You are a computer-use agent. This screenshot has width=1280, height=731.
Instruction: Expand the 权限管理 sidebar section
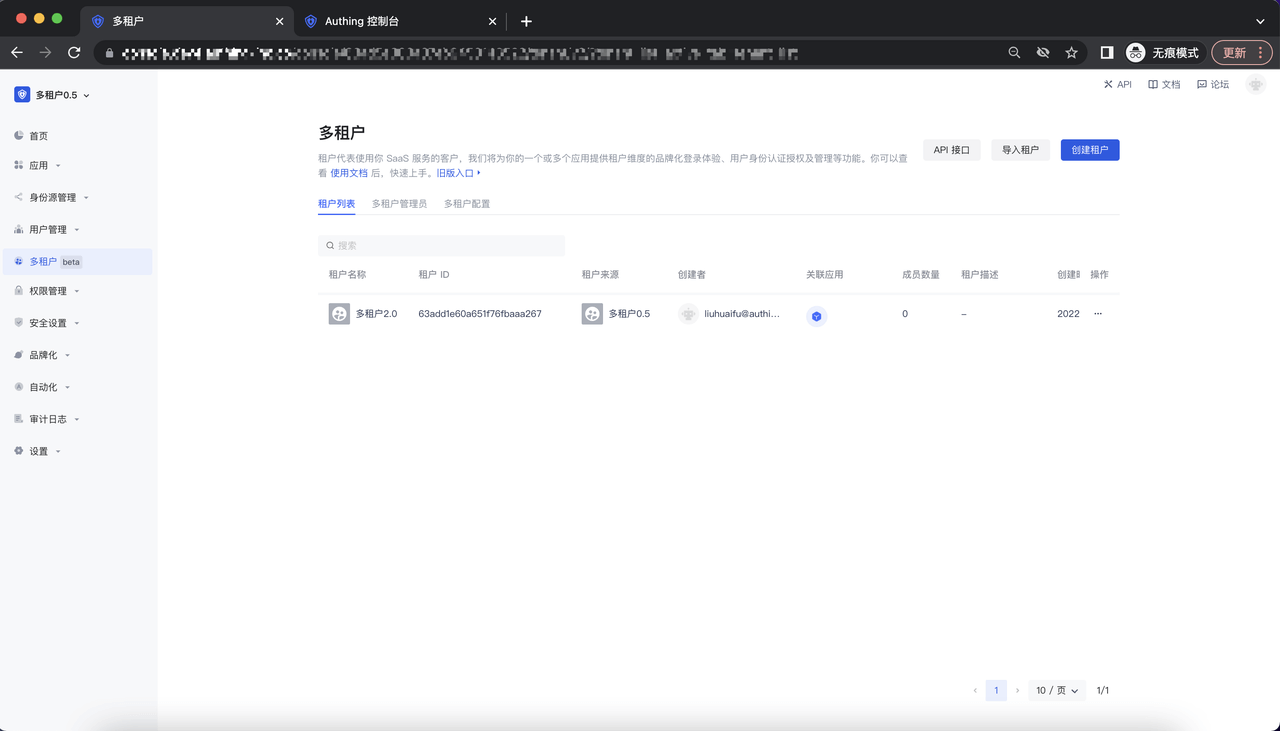[x=48, y=292]
